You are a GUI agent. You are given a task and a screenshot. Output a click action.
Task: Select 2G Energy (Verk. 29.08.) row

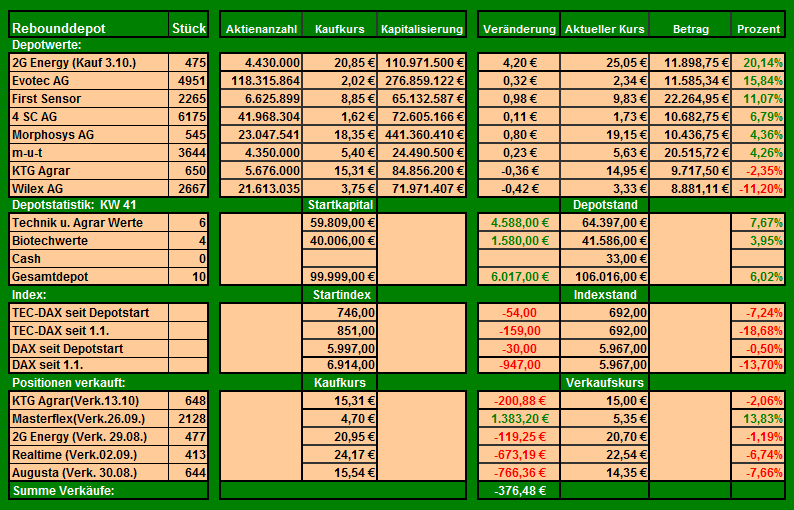click(x=89, y=437)
